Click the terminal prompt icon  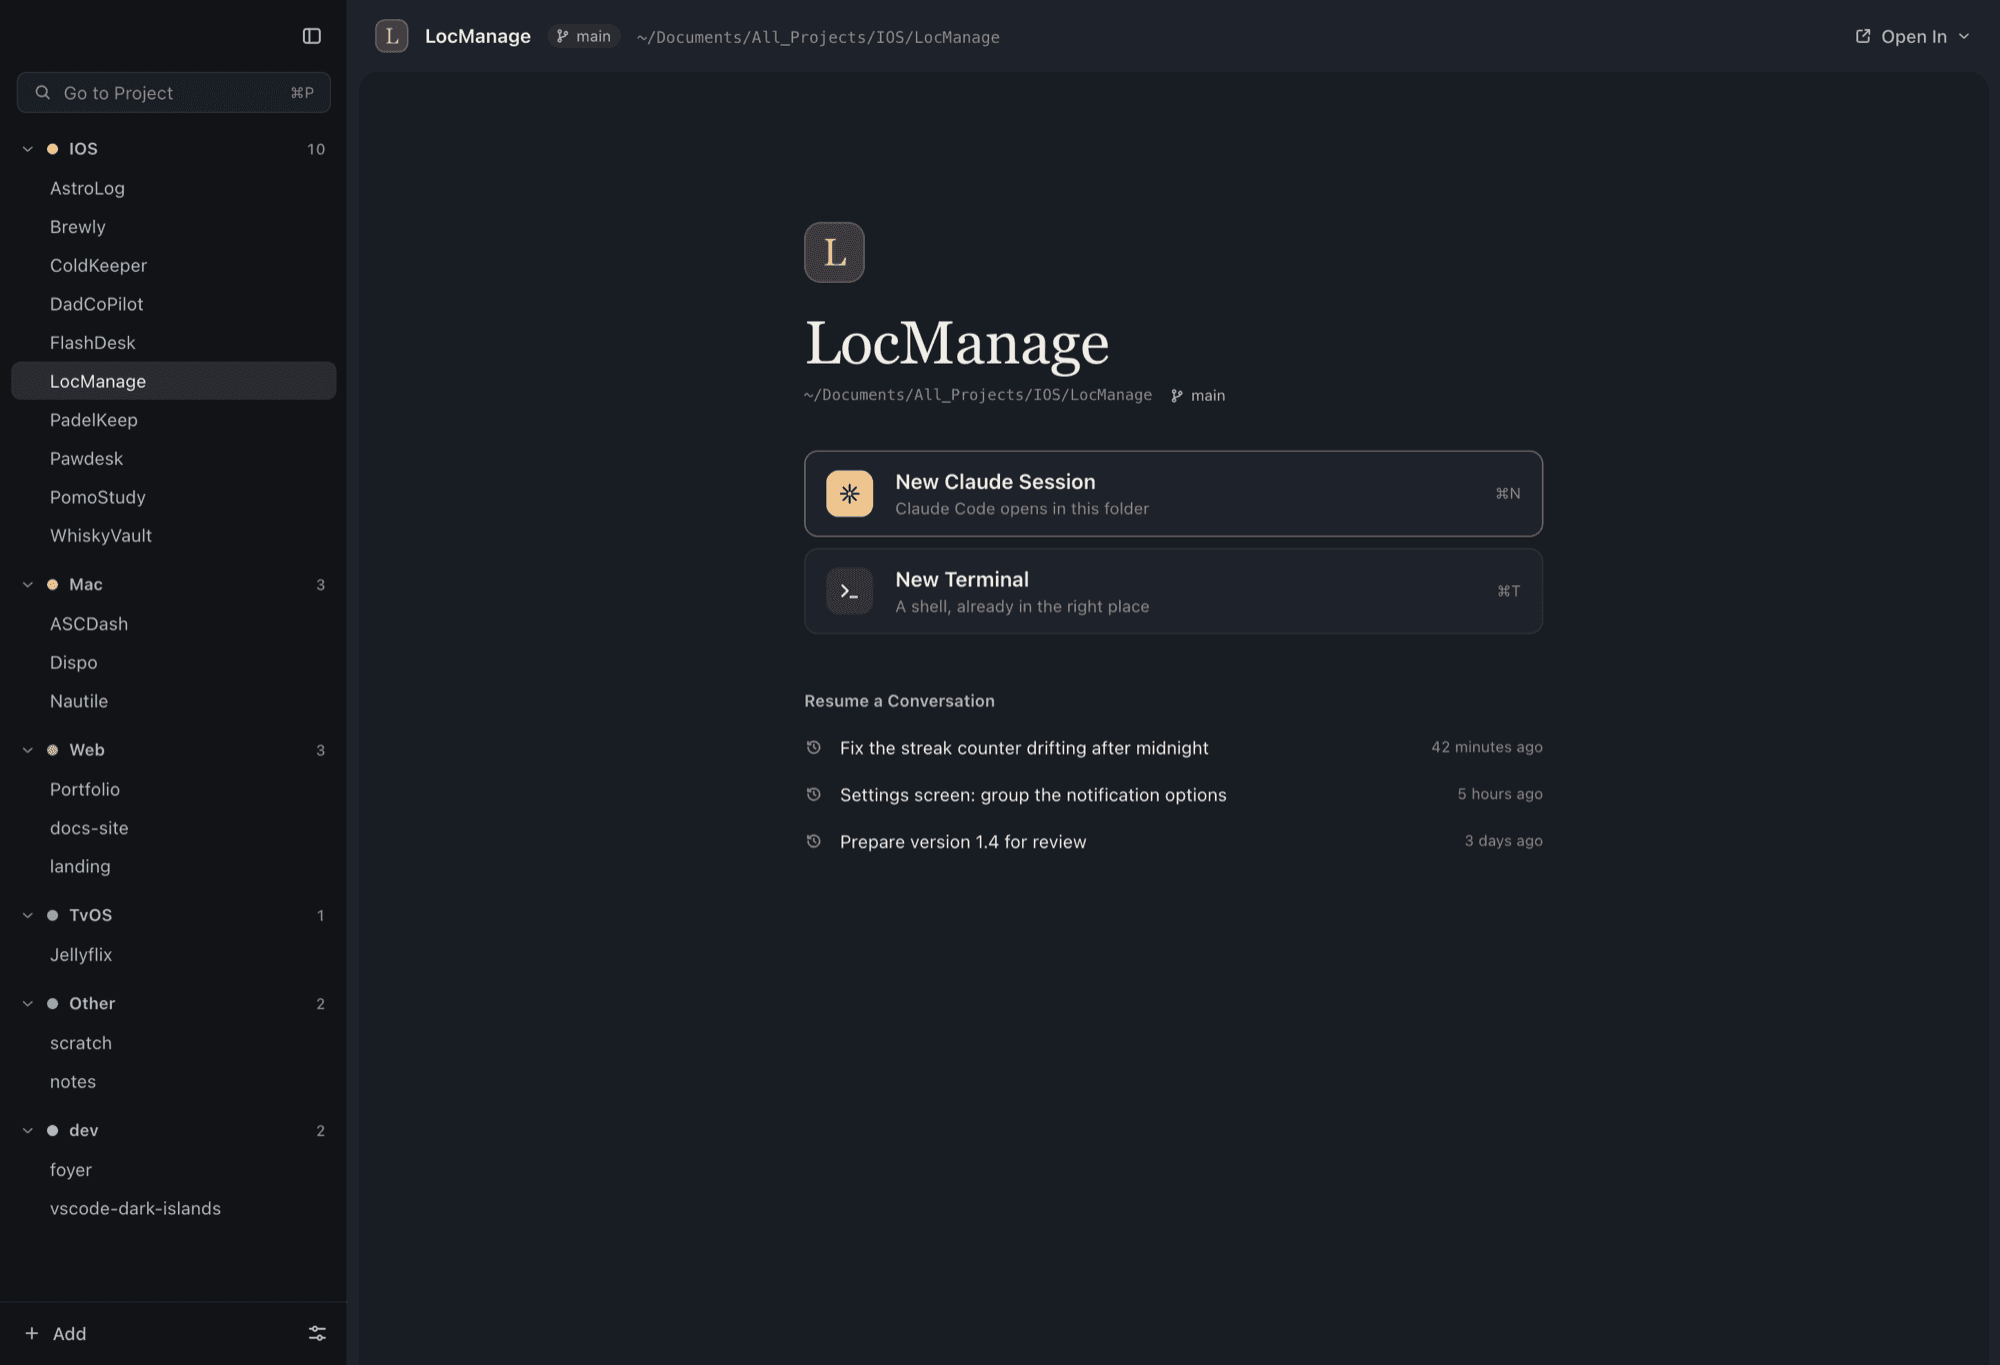[x=849, y=591]
